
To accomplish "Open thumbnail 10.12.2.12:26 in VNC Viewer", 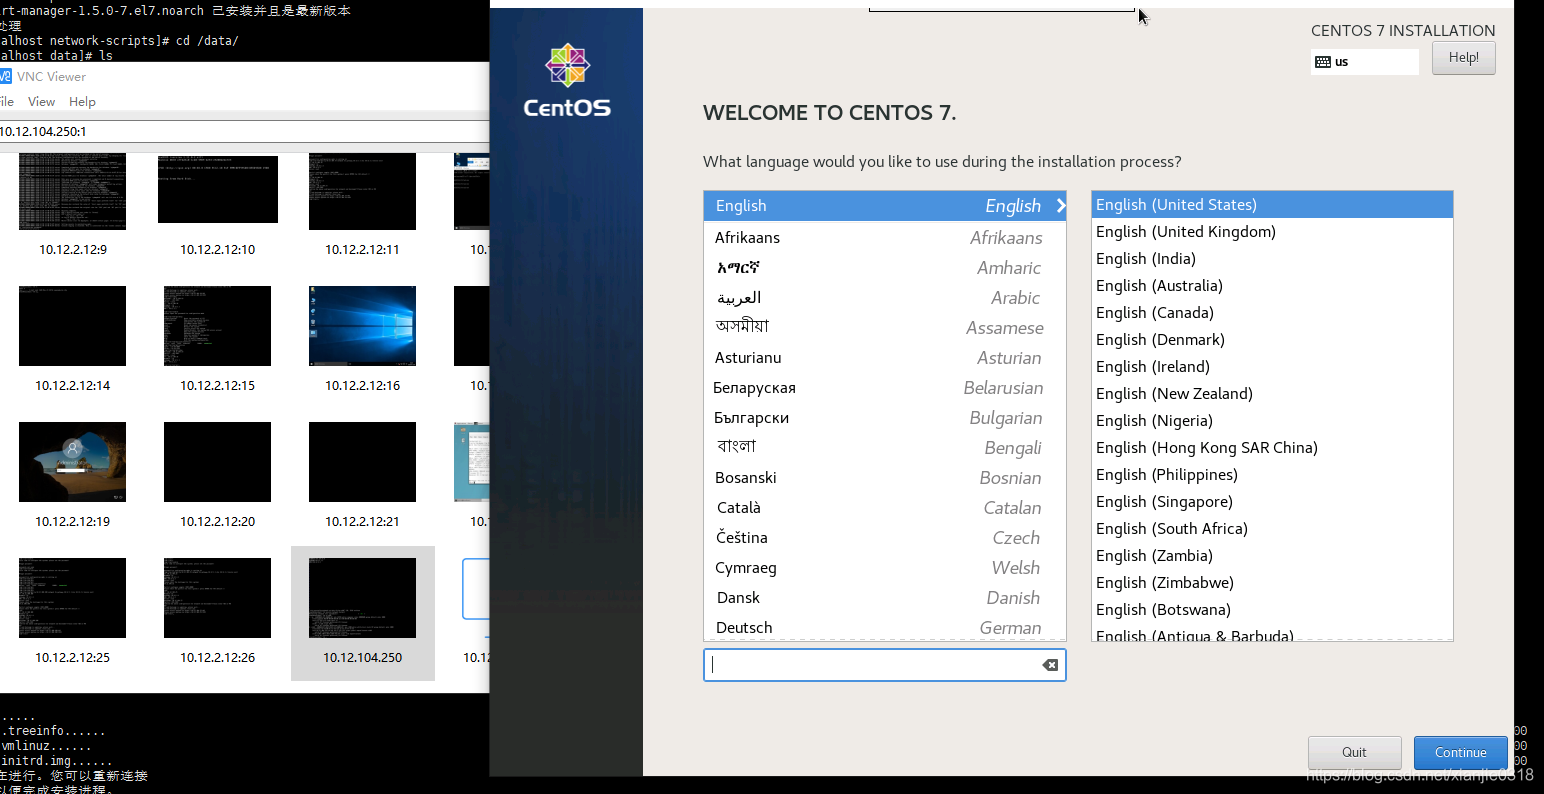I will pyautogui.click(x=217, y=598).
